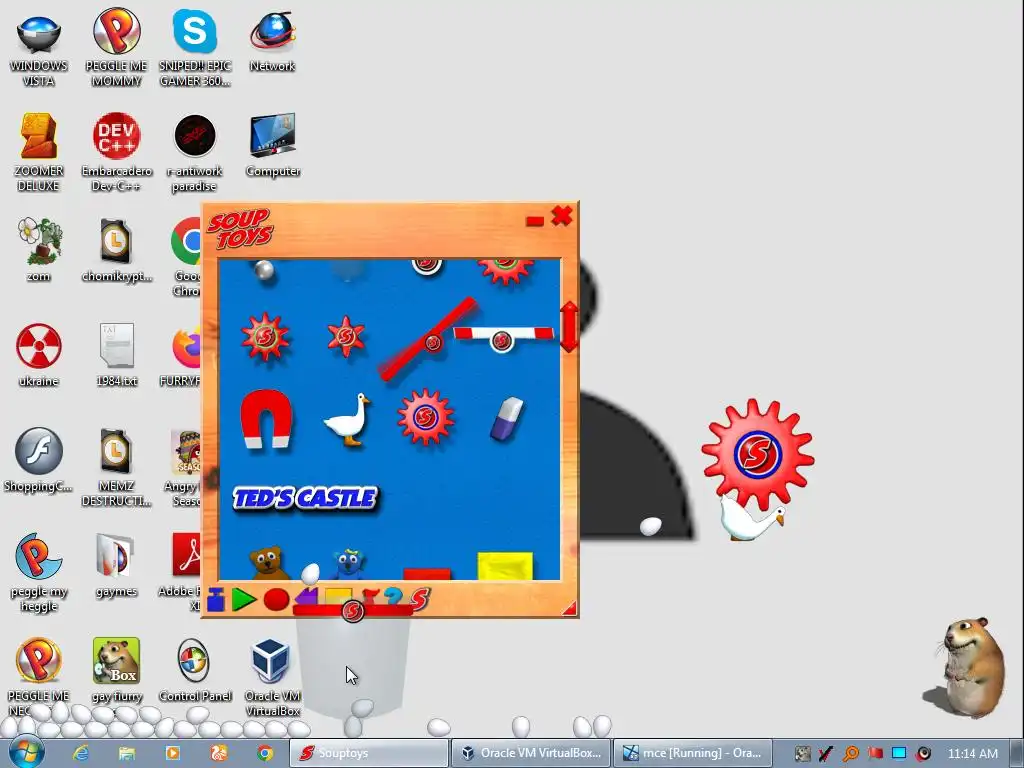
Task: Select the Embarcadero Dev-C++ desktop icon
Action: 116,153
